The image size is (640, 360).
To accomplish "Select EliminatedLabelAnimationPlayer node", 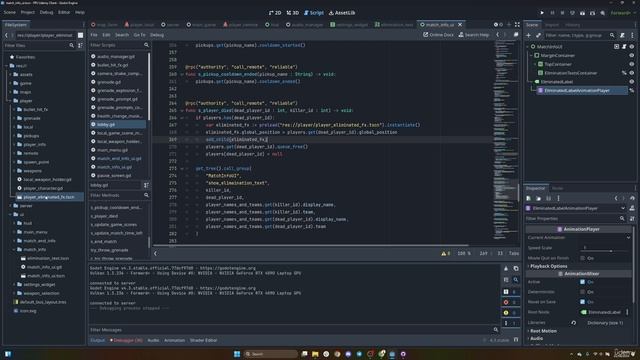I will 577,91.
